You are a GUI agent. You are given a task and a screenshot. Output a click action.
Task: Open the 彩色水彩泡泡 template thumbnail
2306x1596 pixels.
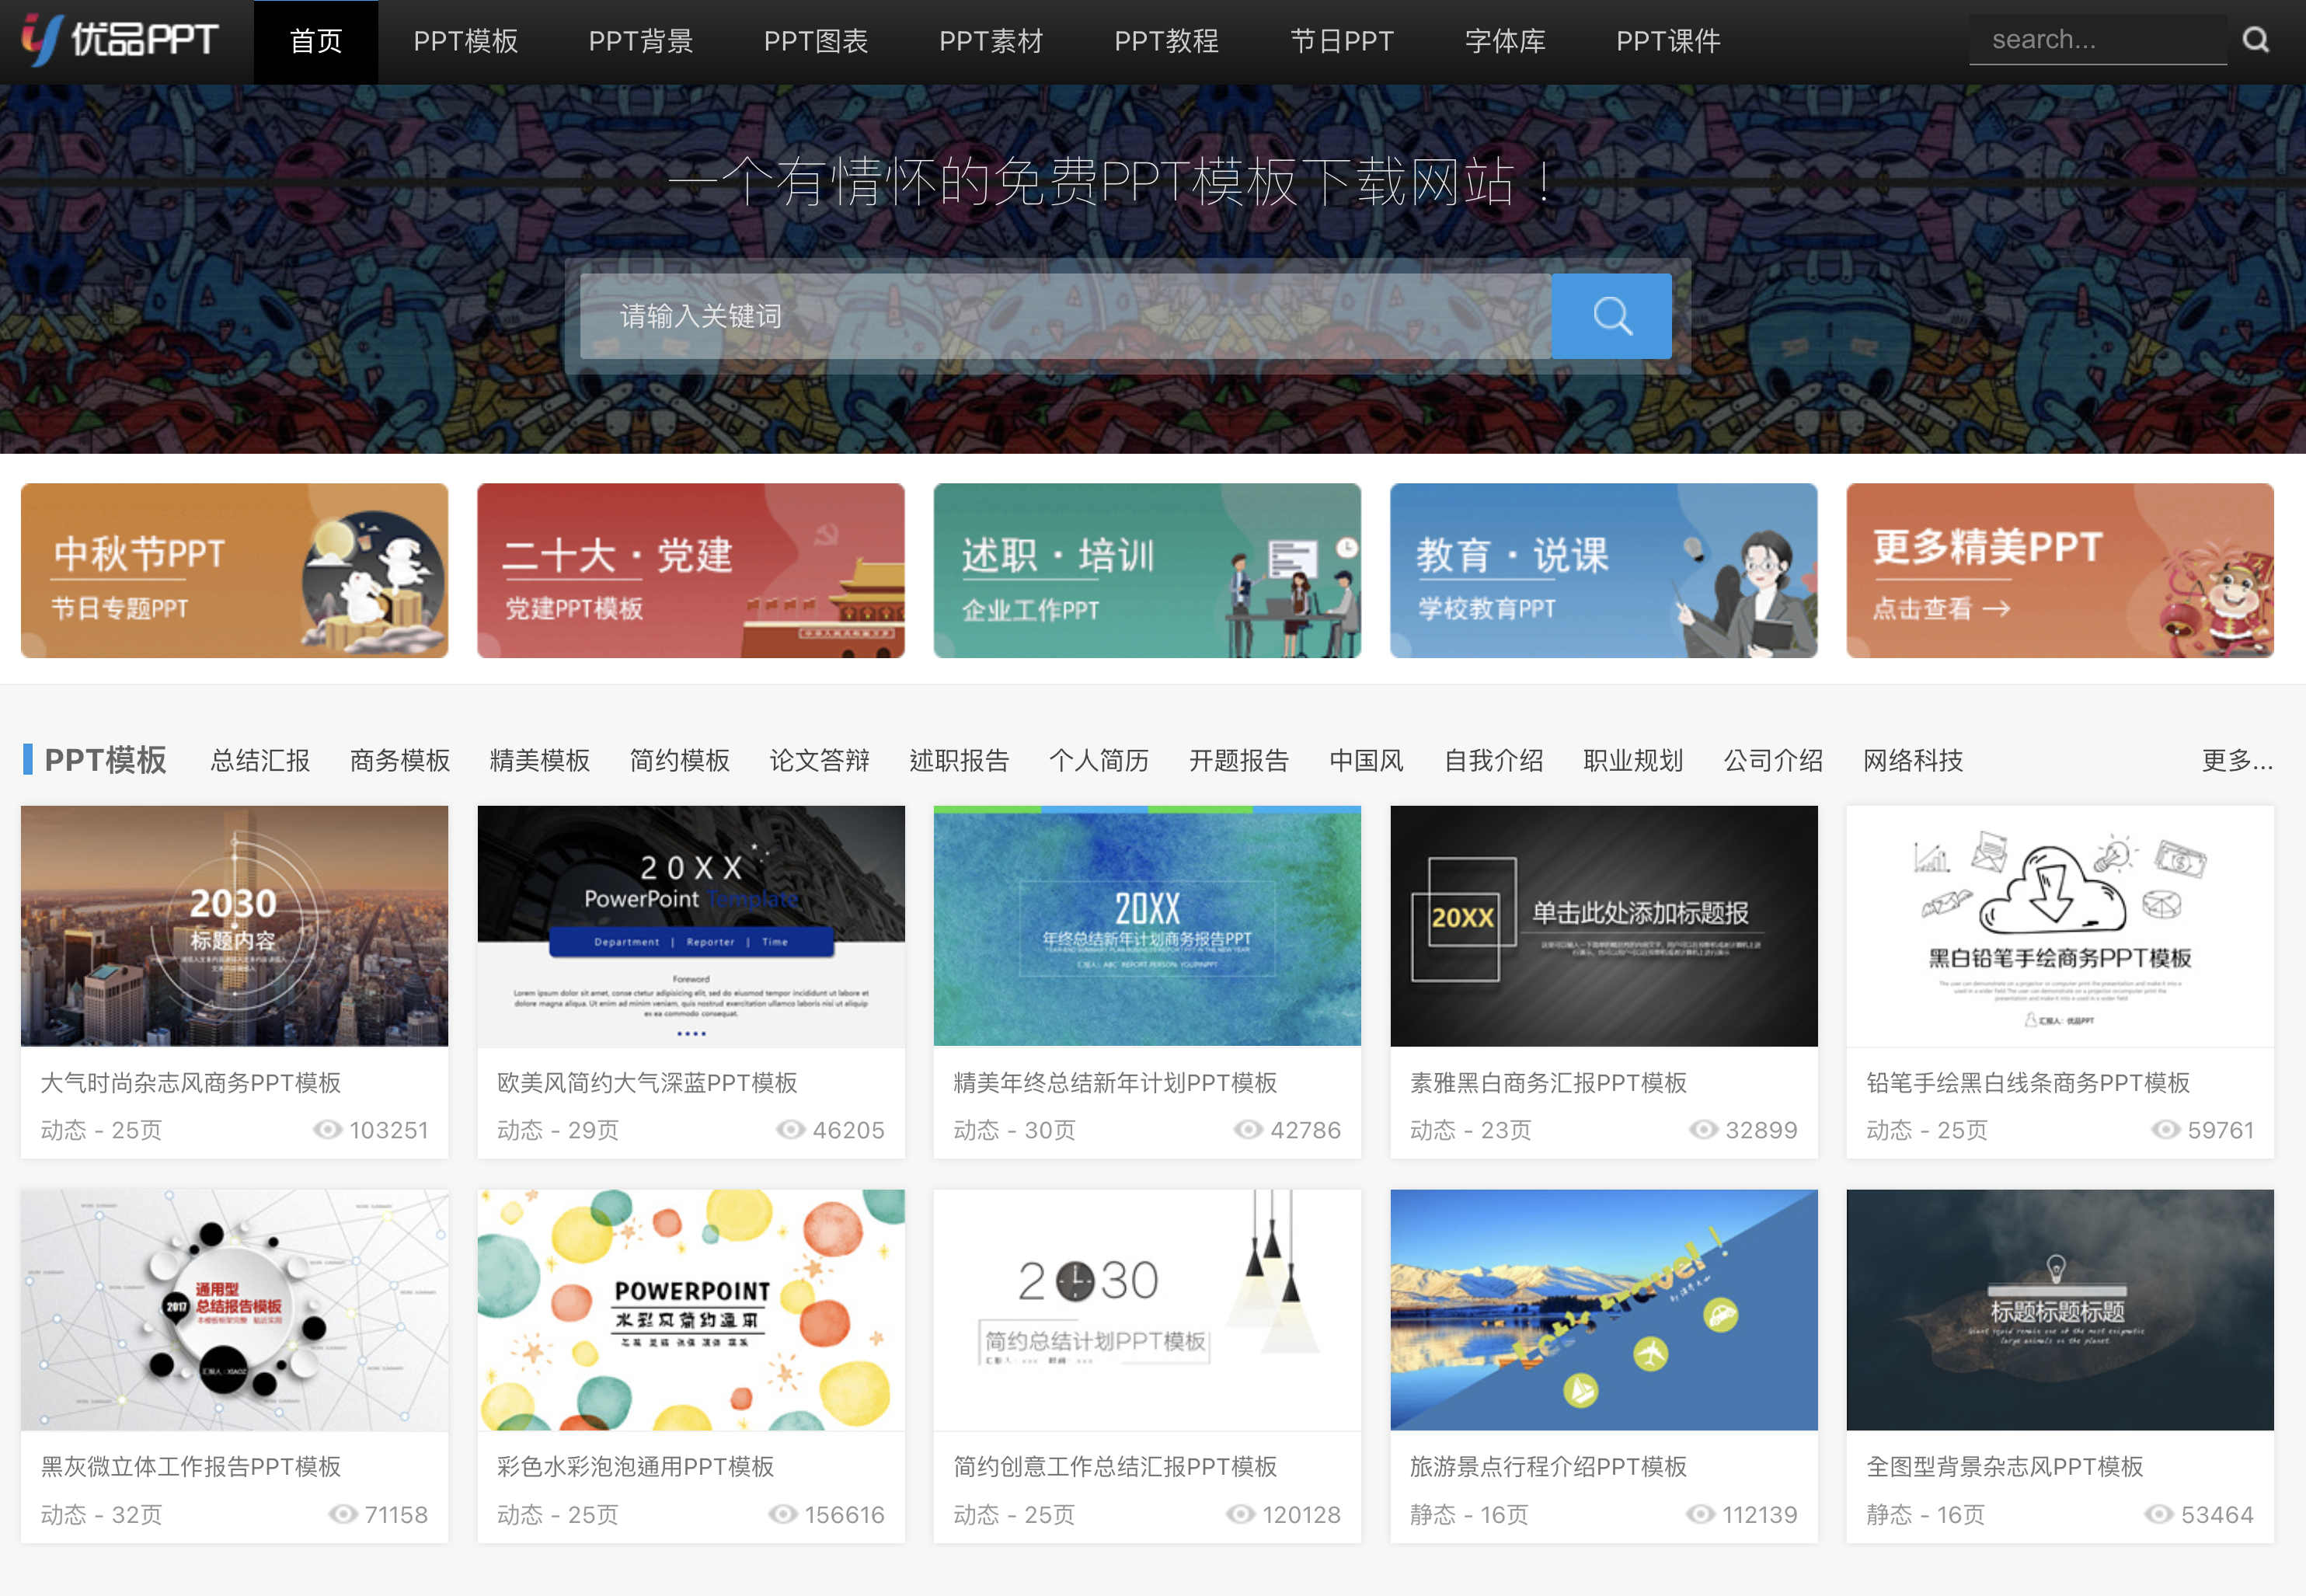pos(691,1309)
